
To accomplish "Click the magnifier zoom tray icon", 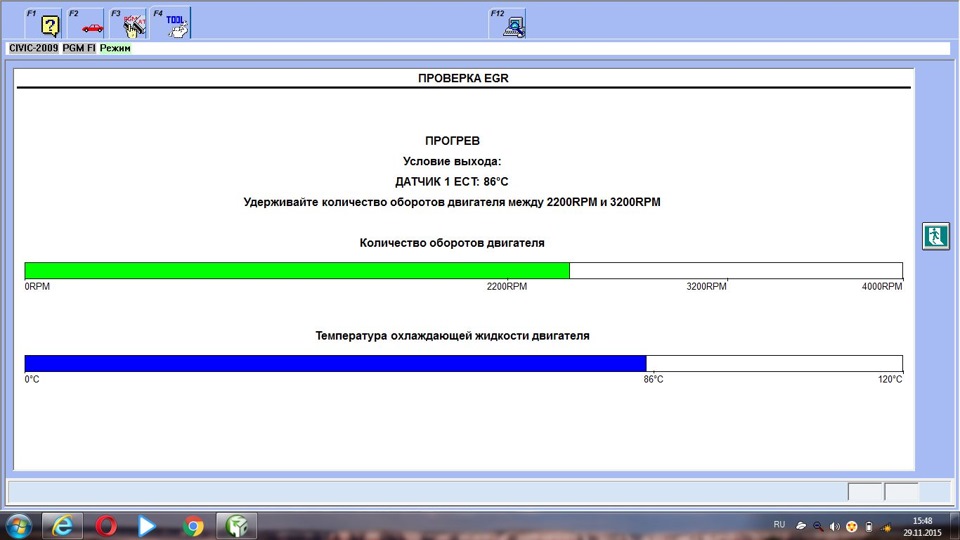I will pos(818,526).
